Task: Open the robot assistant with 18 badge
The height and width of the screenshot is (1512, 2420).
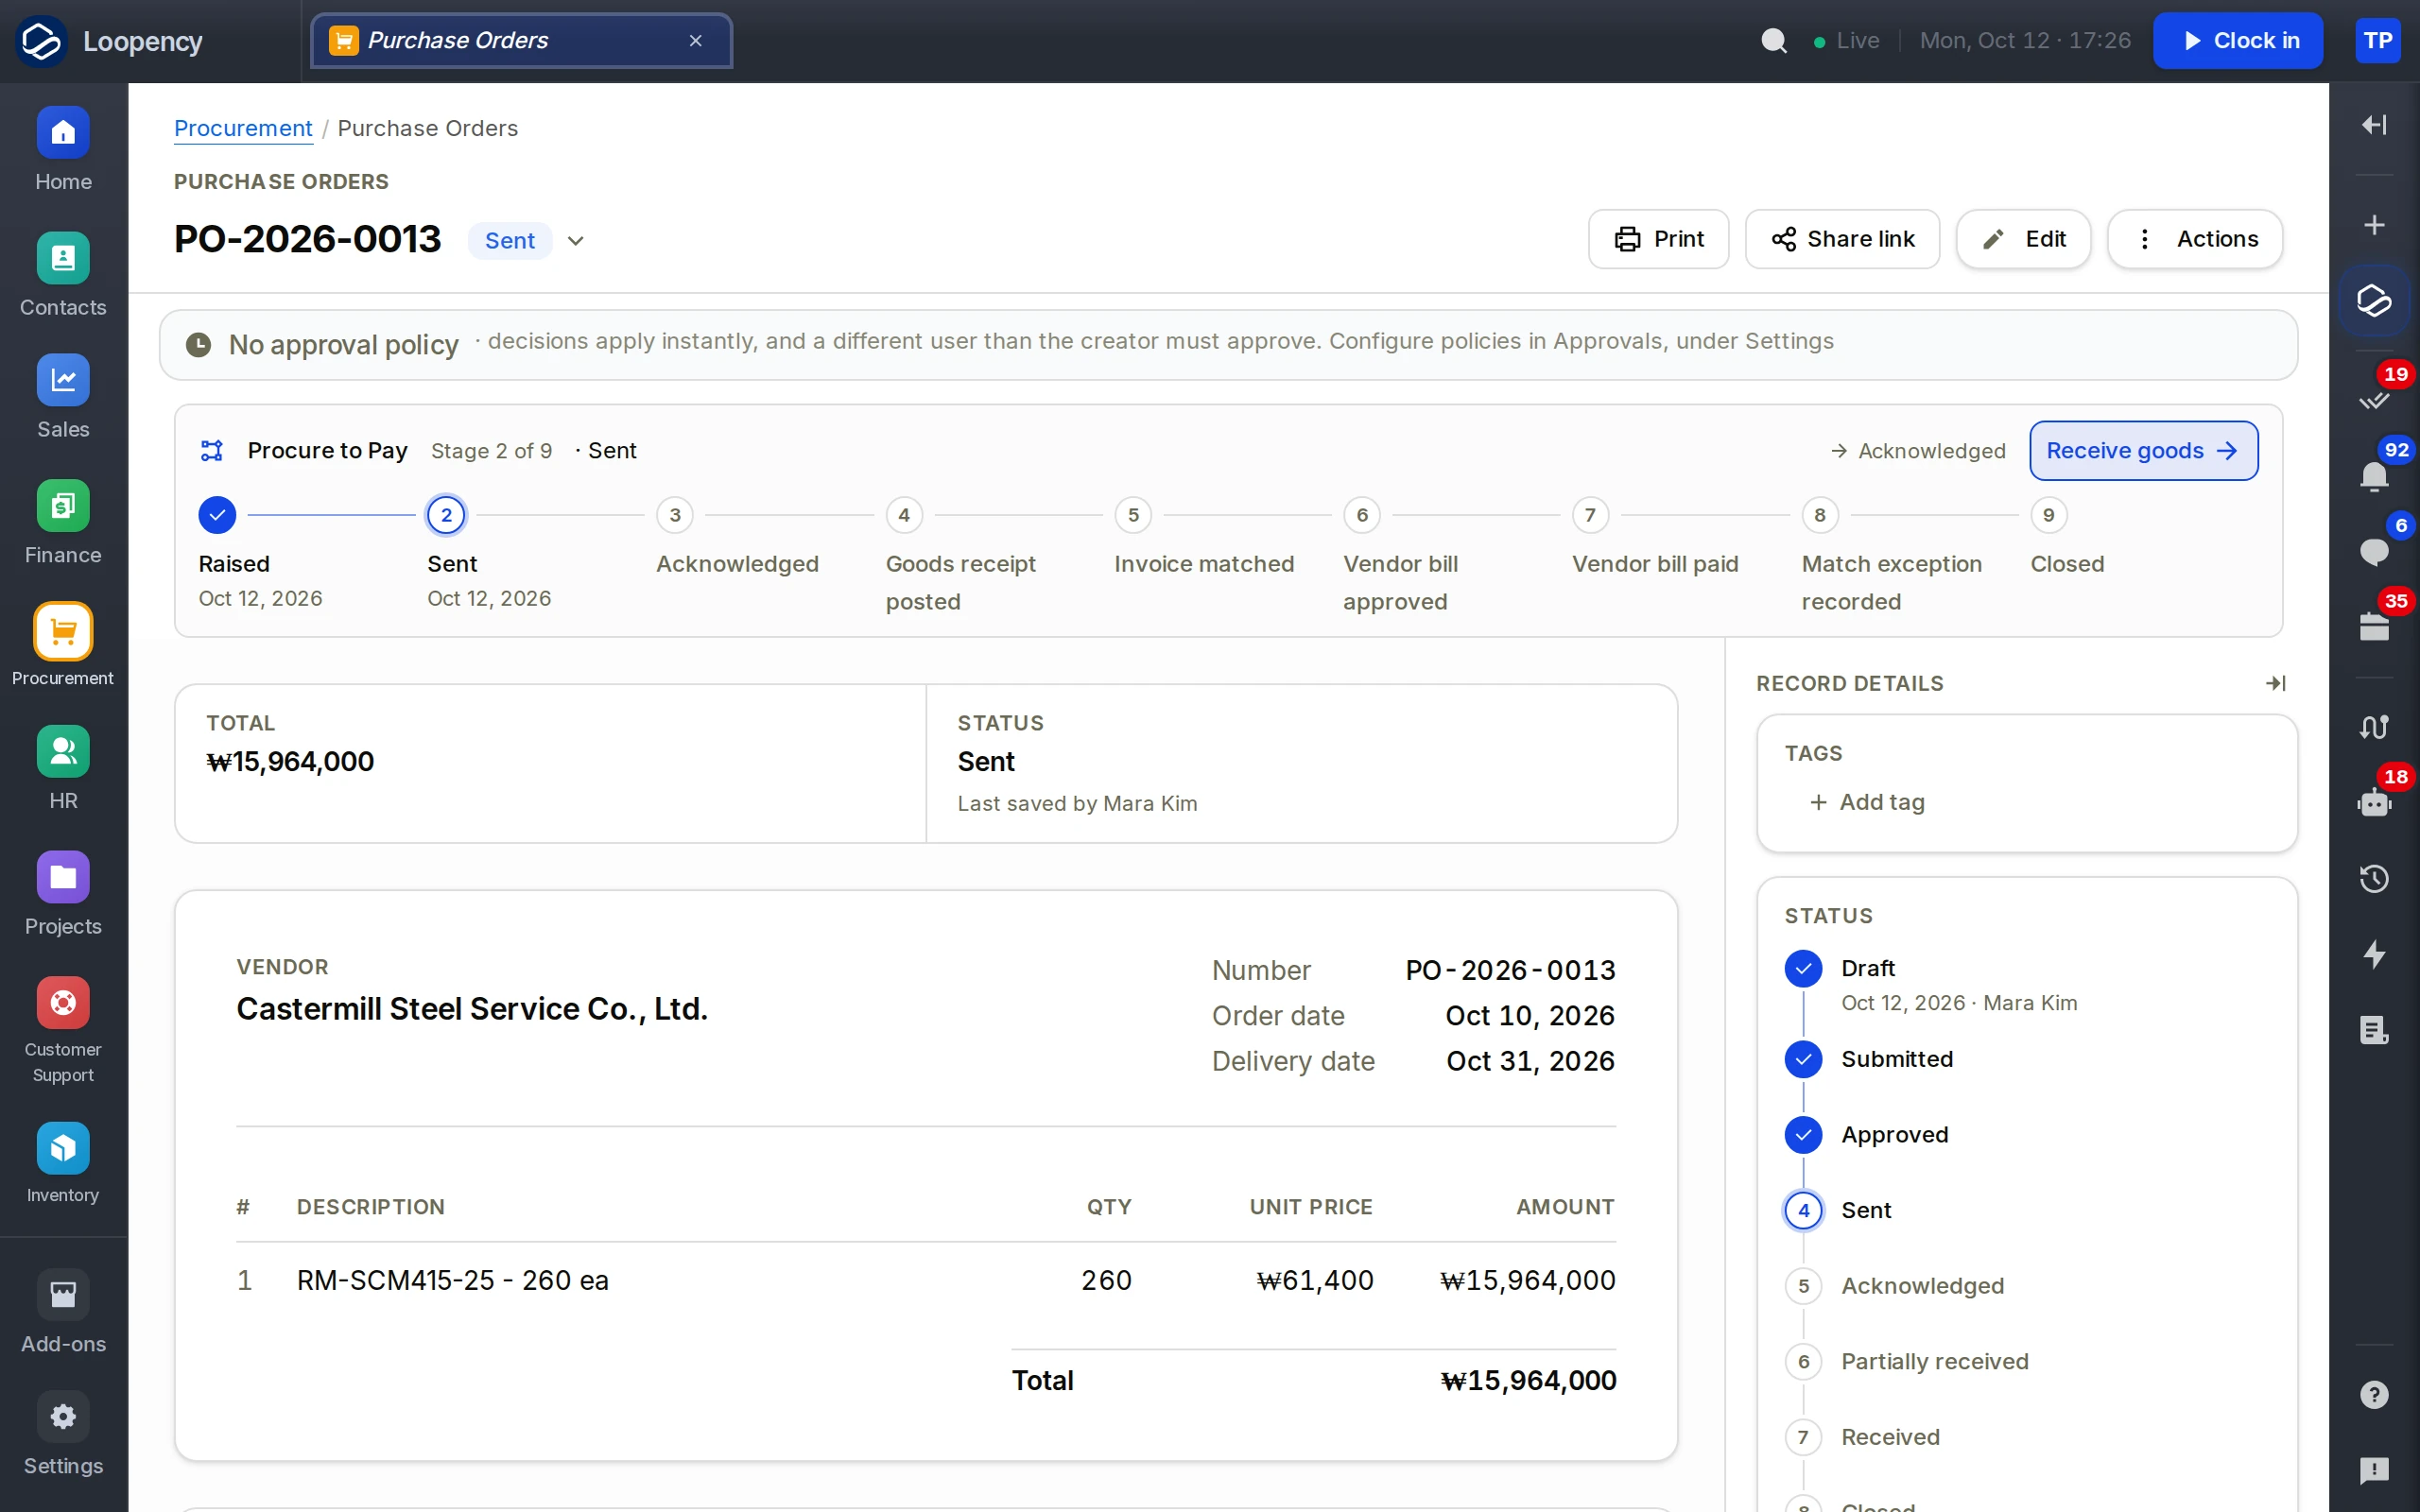Action: pos(2374,802)
